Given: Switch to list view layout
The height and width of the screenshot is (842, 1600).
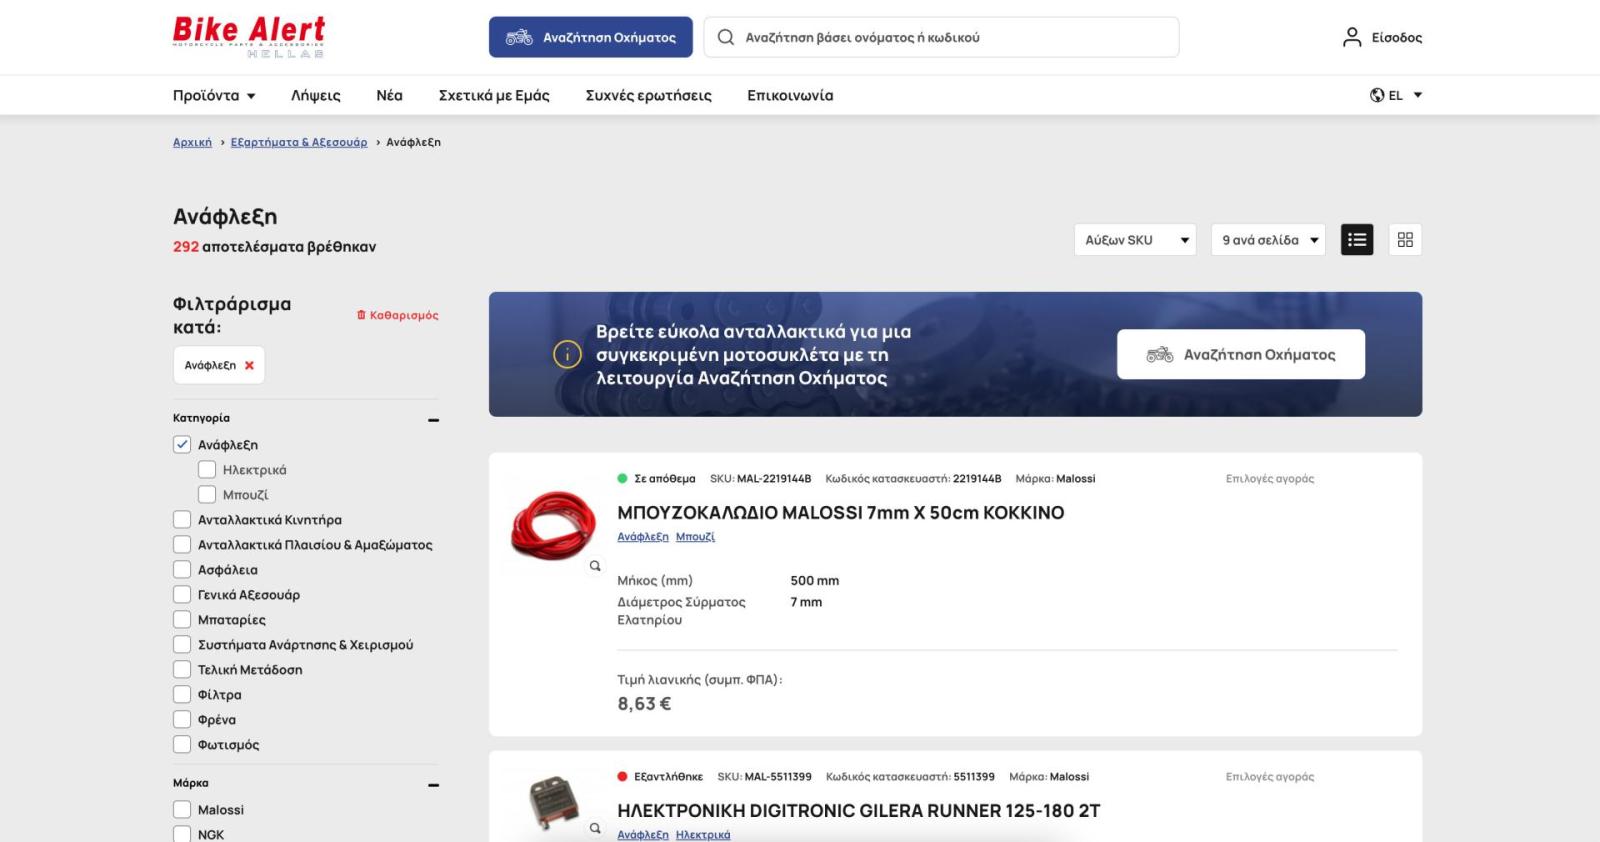Looking at the screenshot, I should [x=1357, y=240].
